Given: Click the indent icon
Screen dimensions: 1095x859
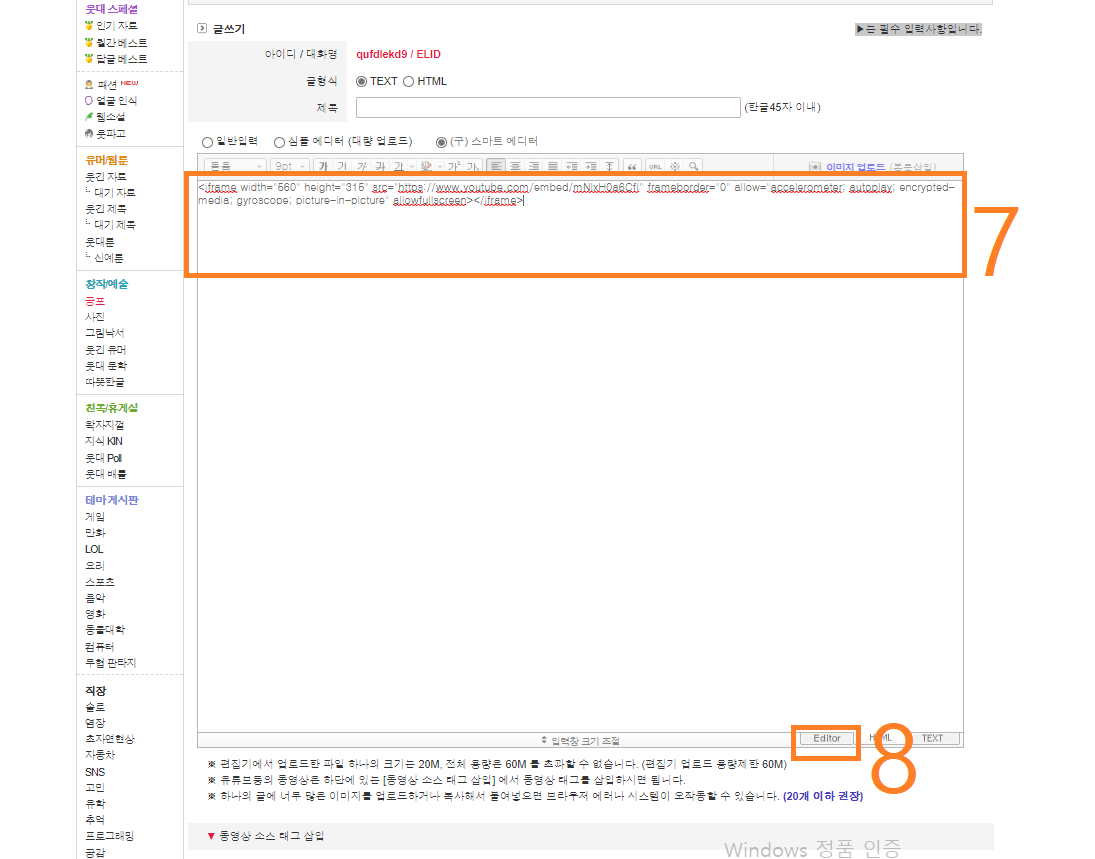Looking at the screenshot, I should [591, 166].
